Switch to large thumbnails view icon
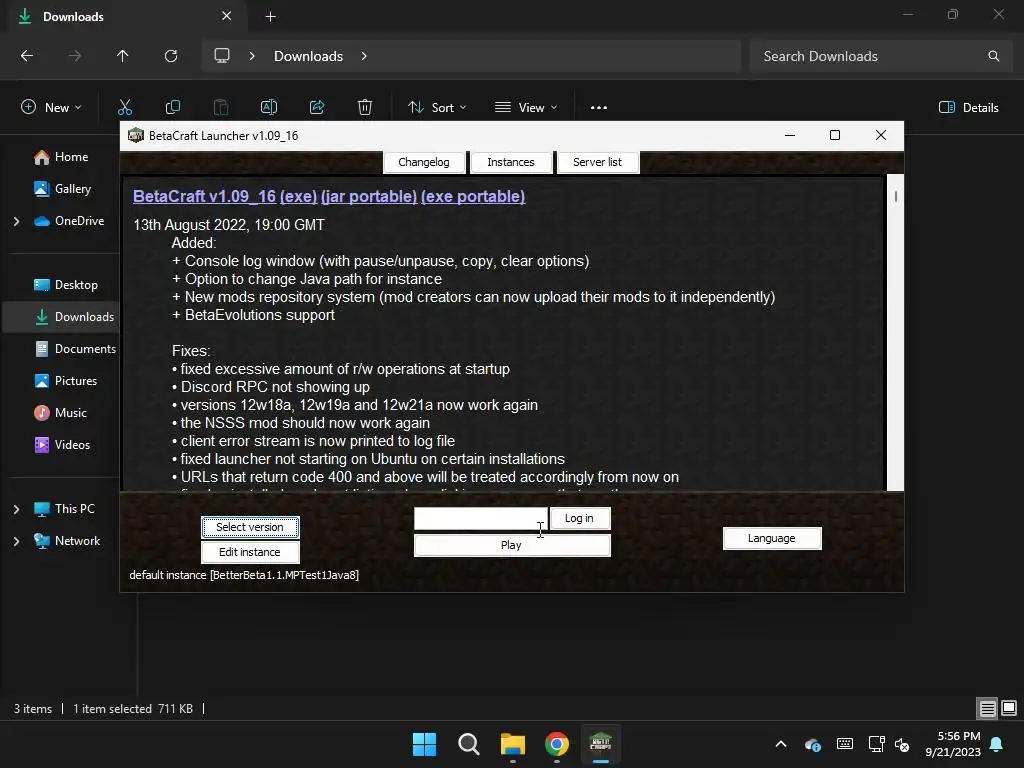This screenshot has width=1024, height=768. point(1009,709)
